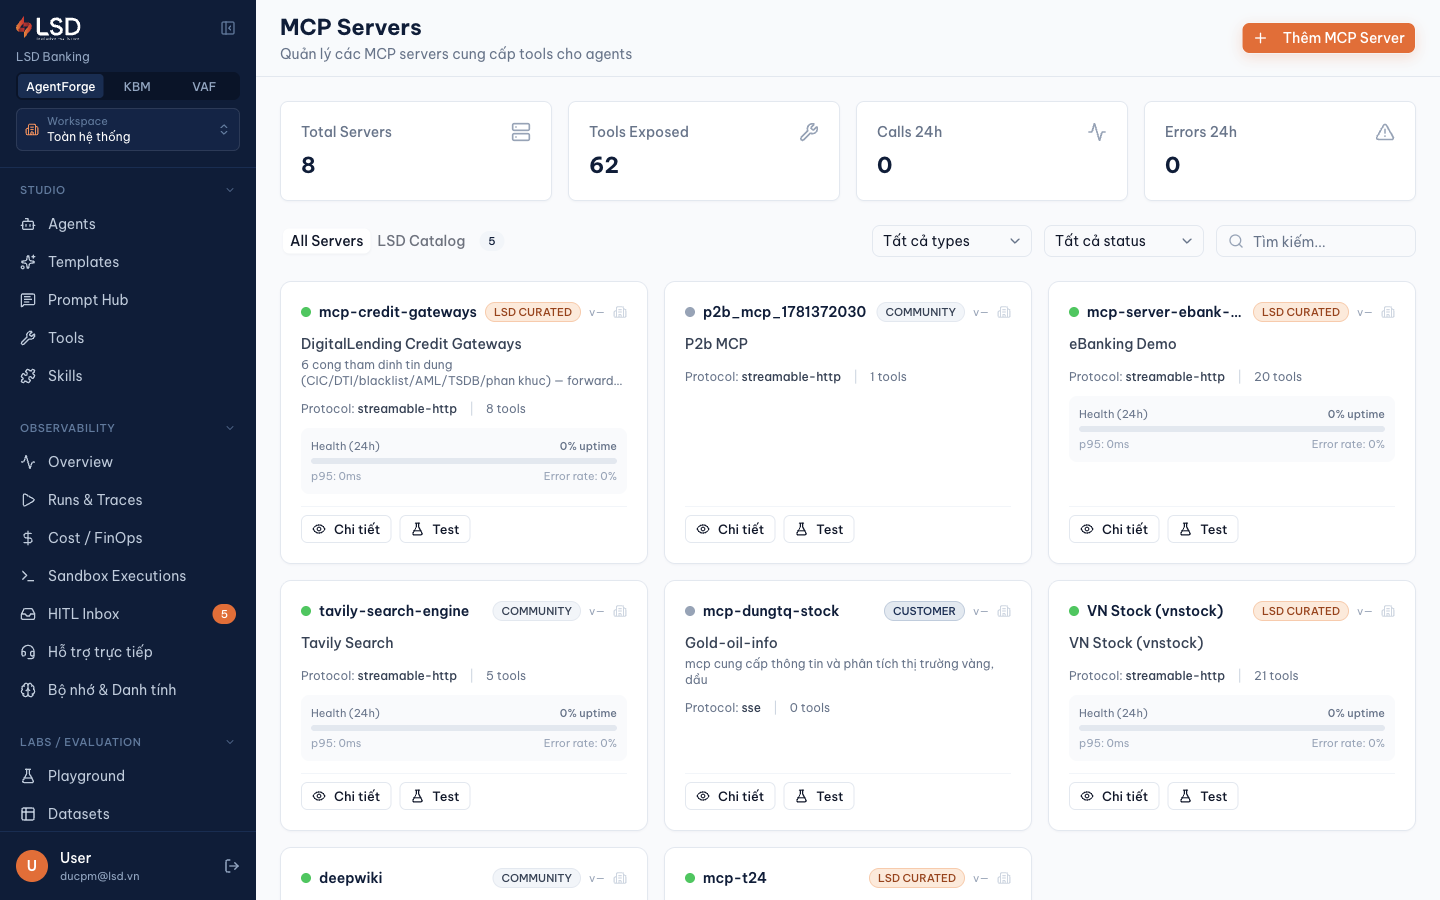The height and width of the screenshot is (900, 1440).
Task: Open the Tất cả status filter dropdown
Action: (1124, 241)
